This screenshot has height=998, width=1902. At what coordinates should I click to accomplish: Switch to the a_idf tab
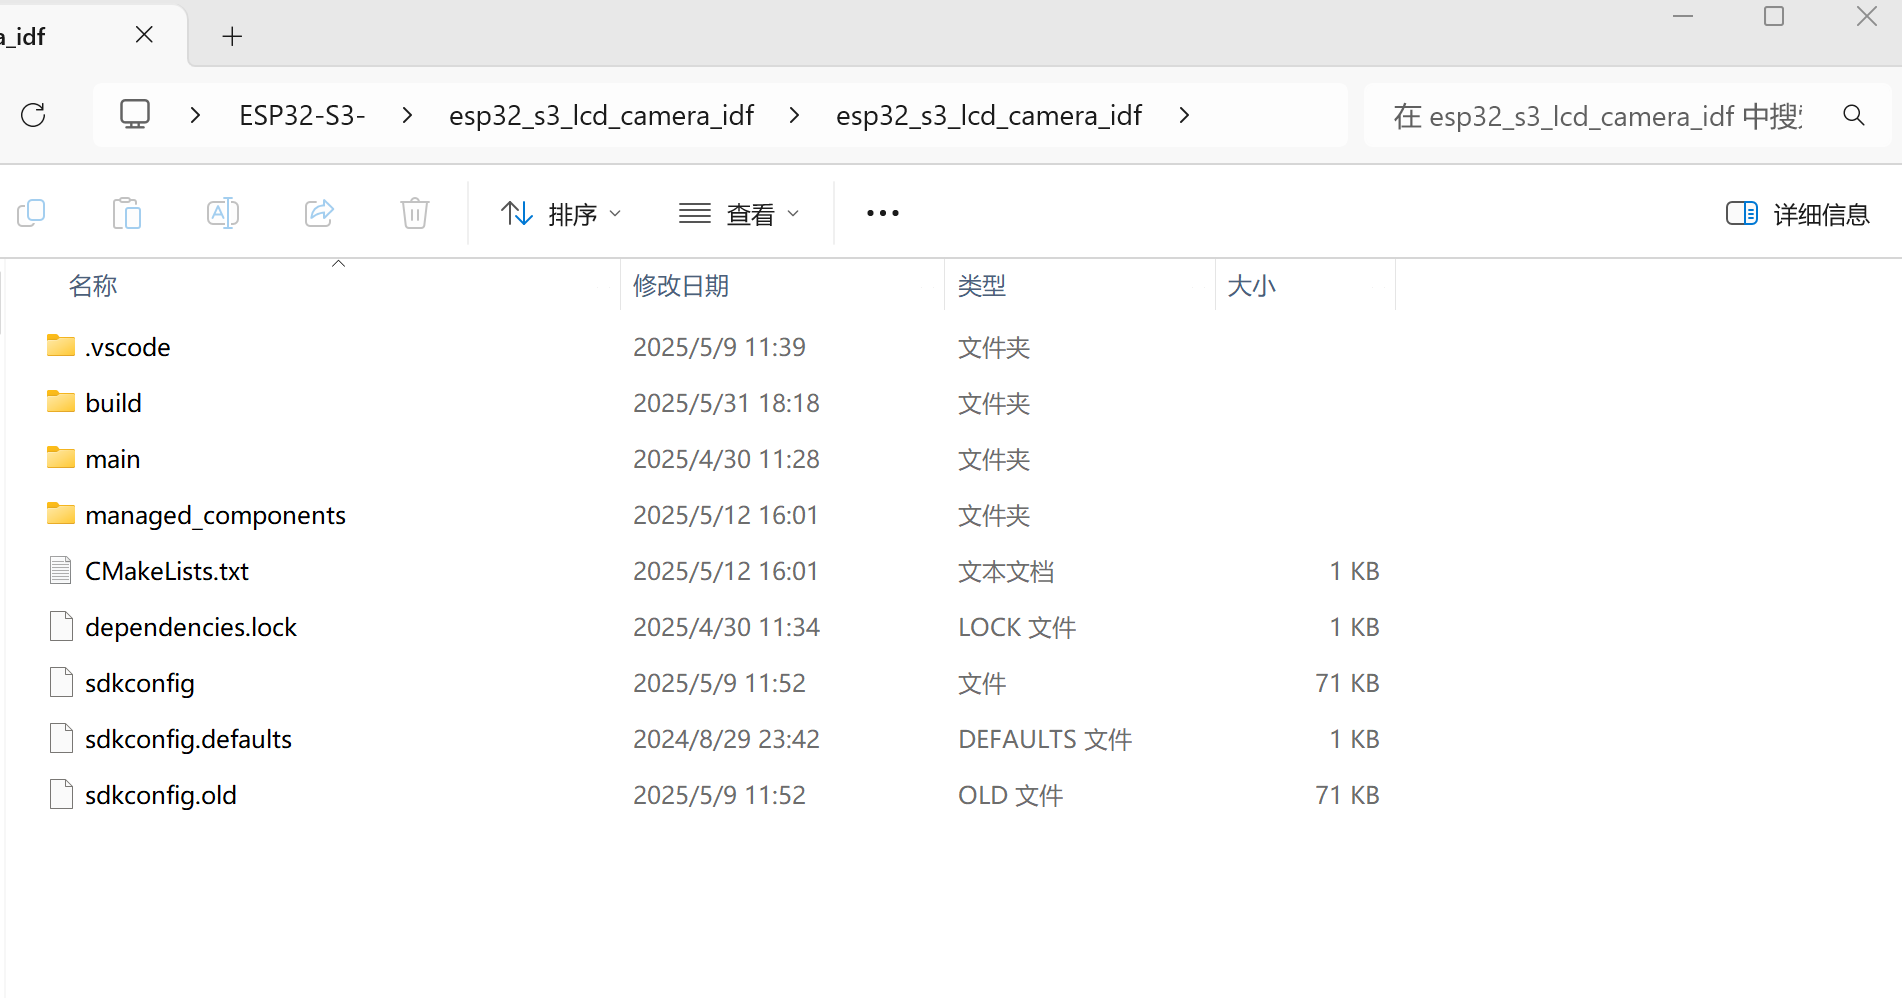60,35
